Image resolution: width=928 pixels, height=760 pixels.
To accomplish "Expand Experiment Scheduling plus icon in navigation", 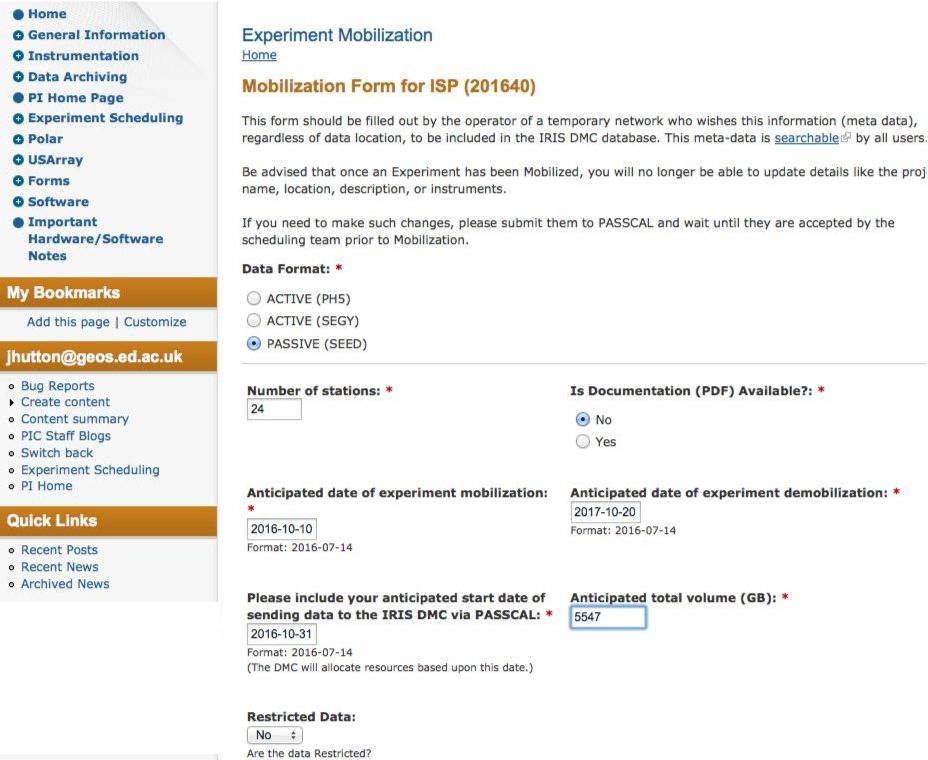I will click(x=18, y=118).
